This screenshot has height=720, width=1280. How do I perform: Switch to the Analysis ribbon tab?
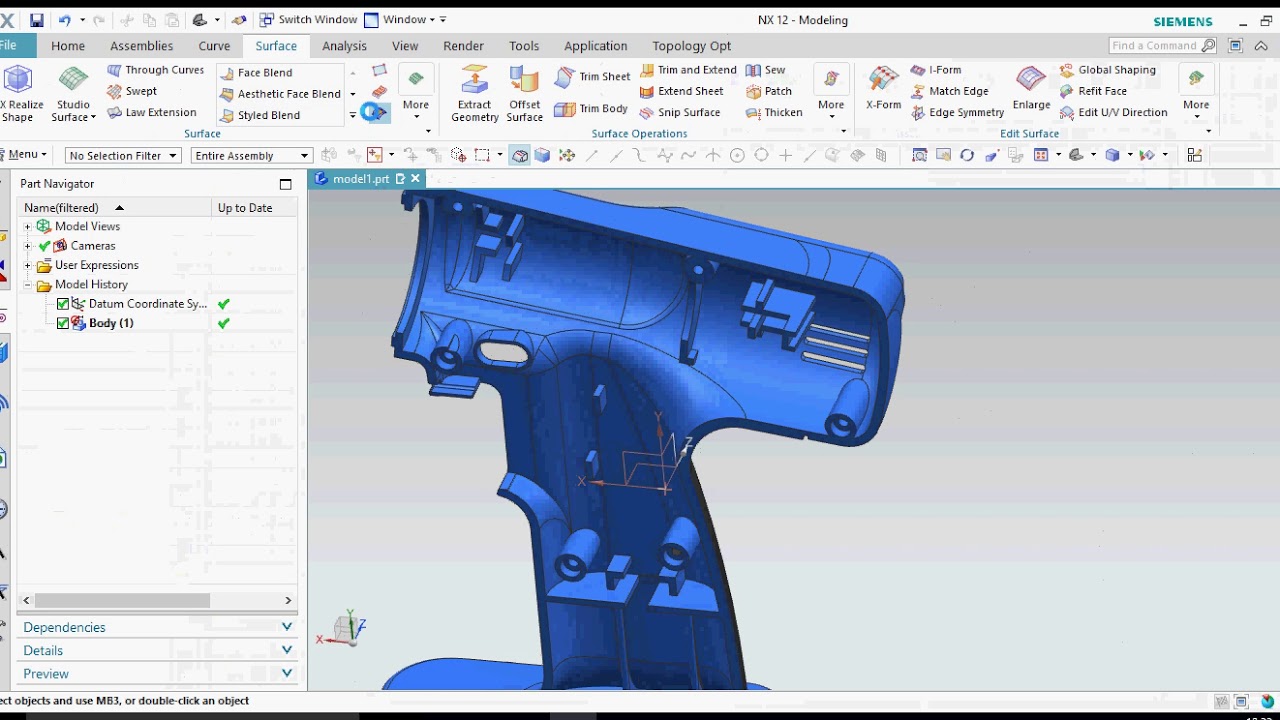click(344, 46)
